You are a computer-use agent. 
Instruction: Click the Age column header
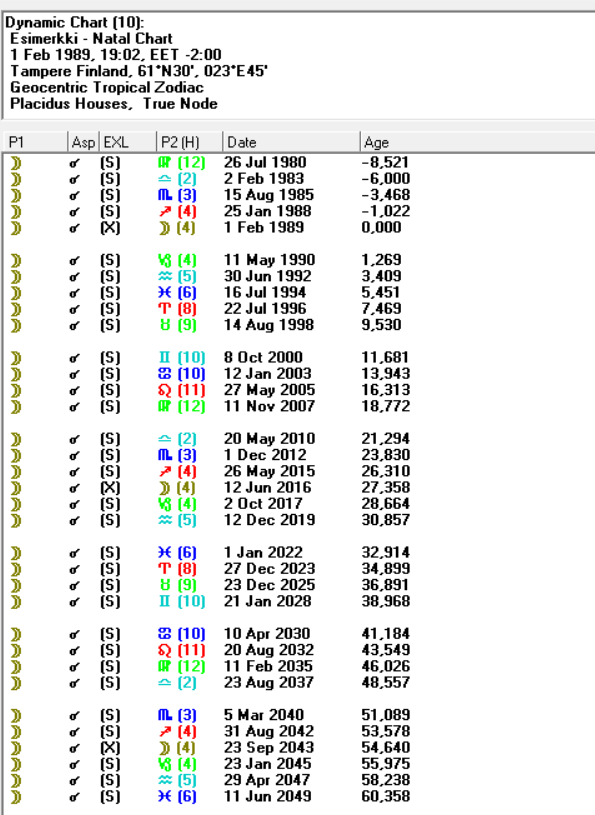tap(477, 142)
